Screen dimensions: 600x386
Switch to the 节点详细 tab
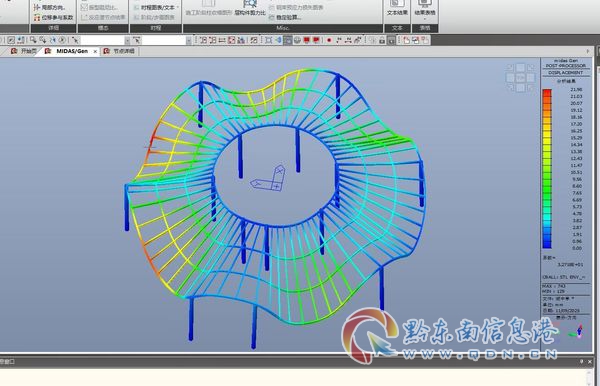click(119, 51)
